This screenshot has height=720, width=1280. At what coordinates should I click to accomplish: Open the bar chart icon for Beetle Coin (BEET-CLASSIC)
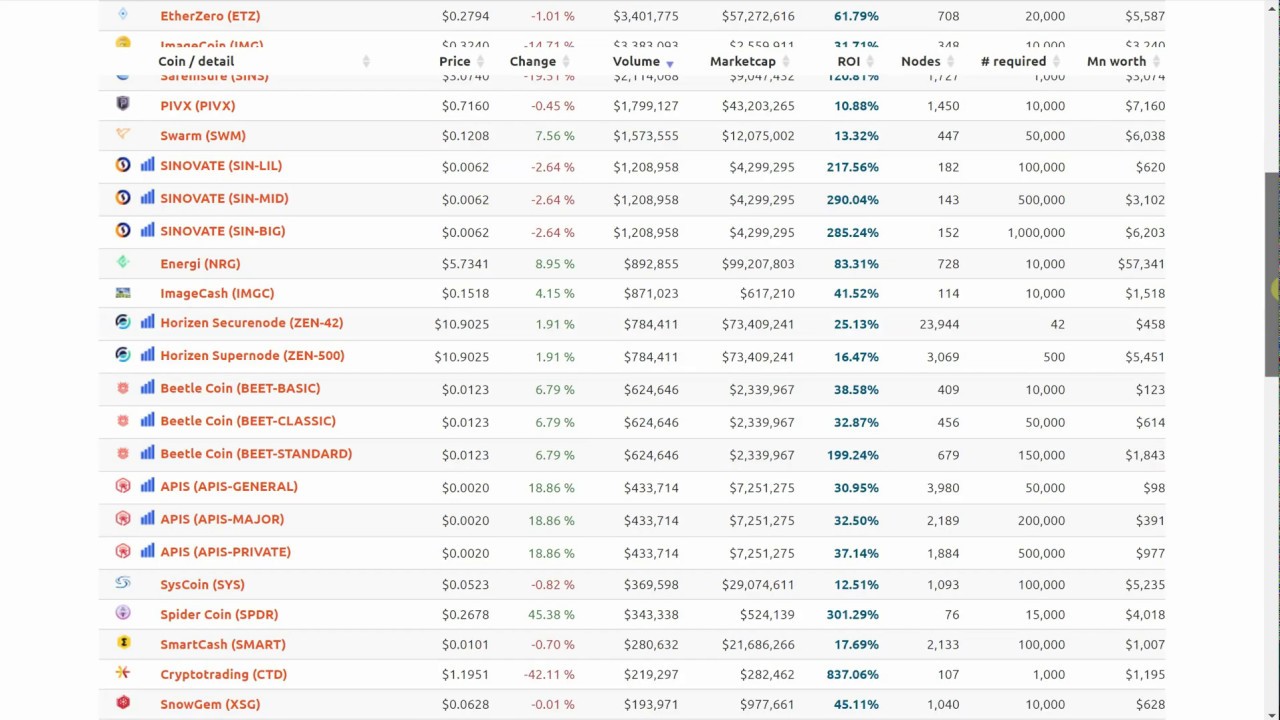pos(147,420)
